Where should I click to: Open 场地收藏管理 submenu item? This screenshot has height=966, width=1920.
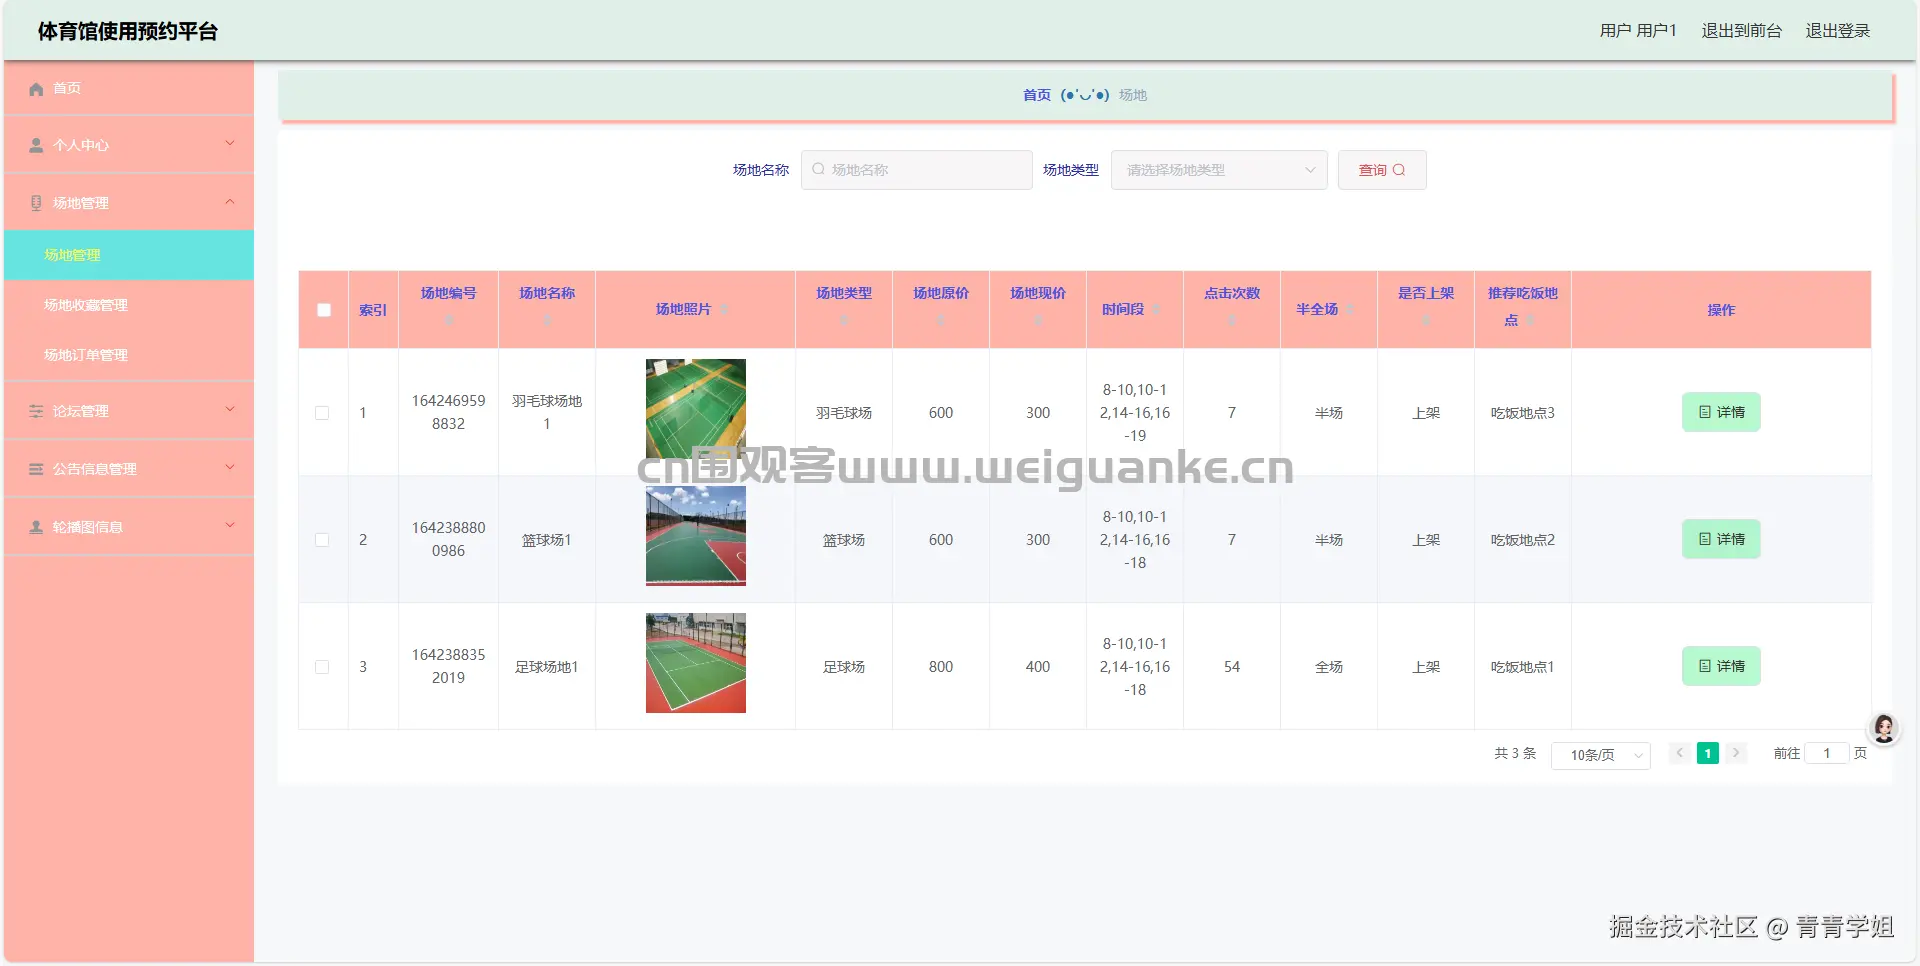129,305
